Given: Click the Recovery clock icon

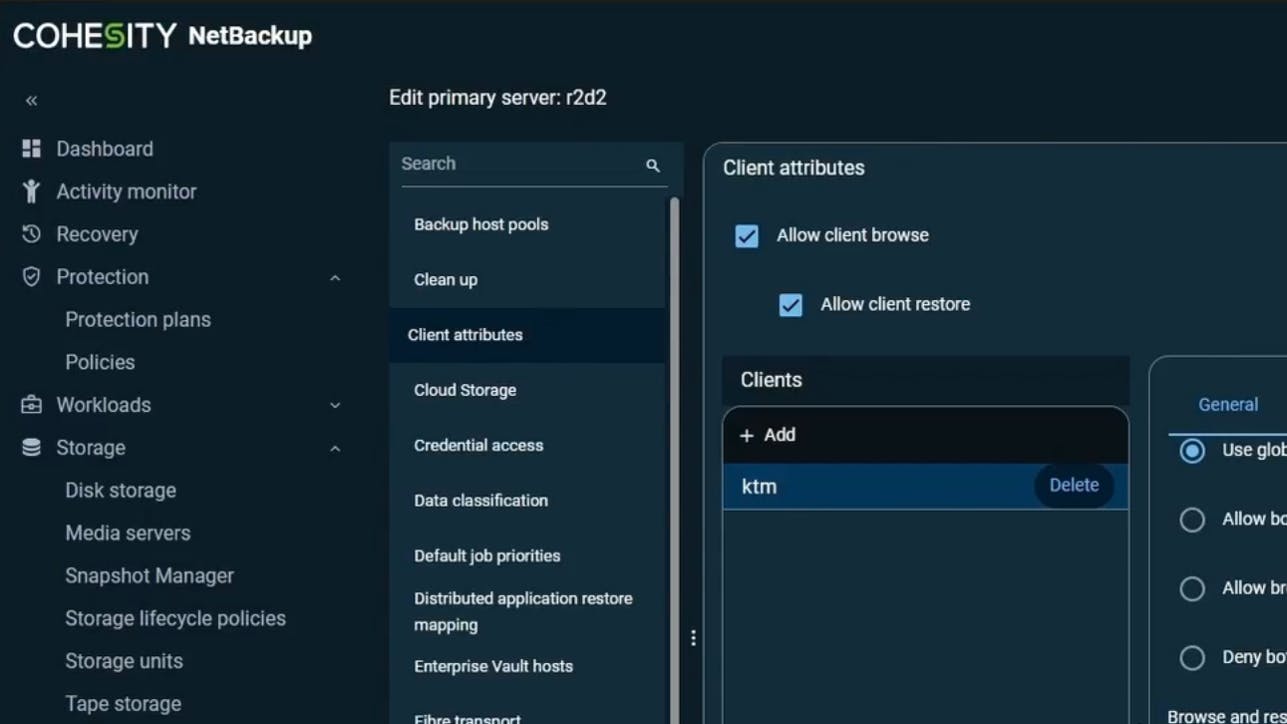Looking at the screenshot, I should [31, 234].
